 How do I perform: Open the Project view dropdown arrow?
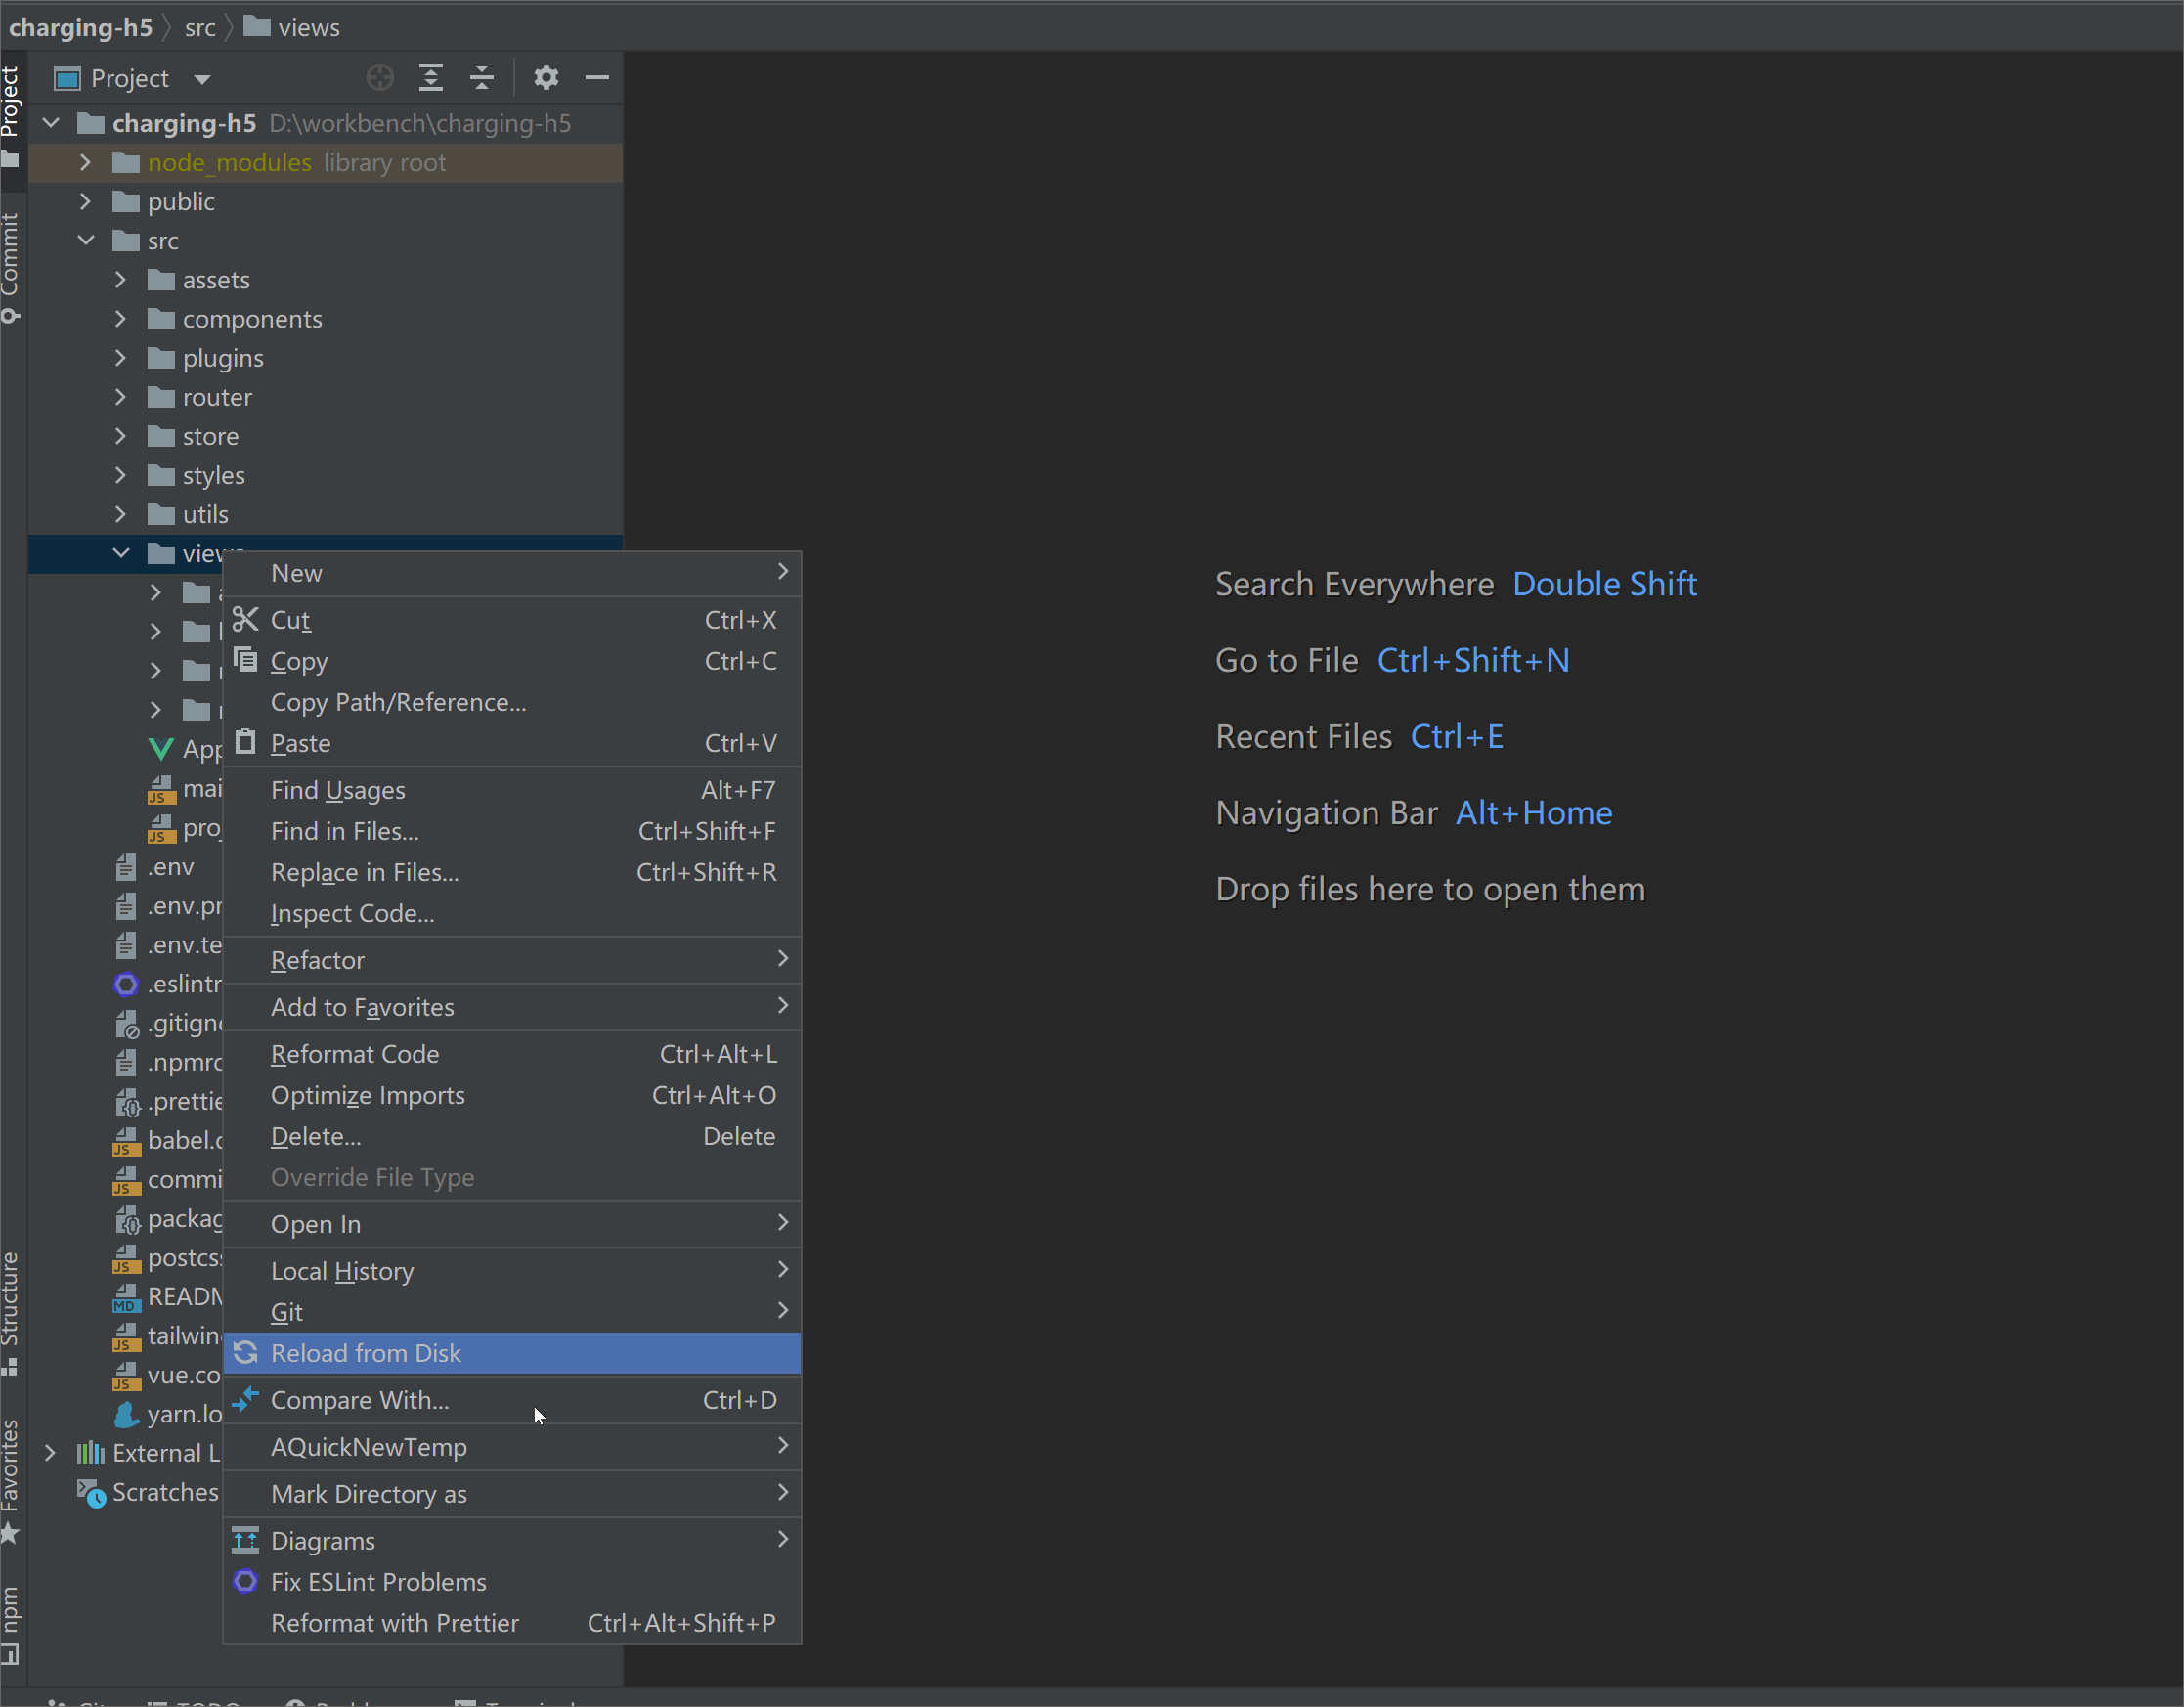click(x=202, y=79)
